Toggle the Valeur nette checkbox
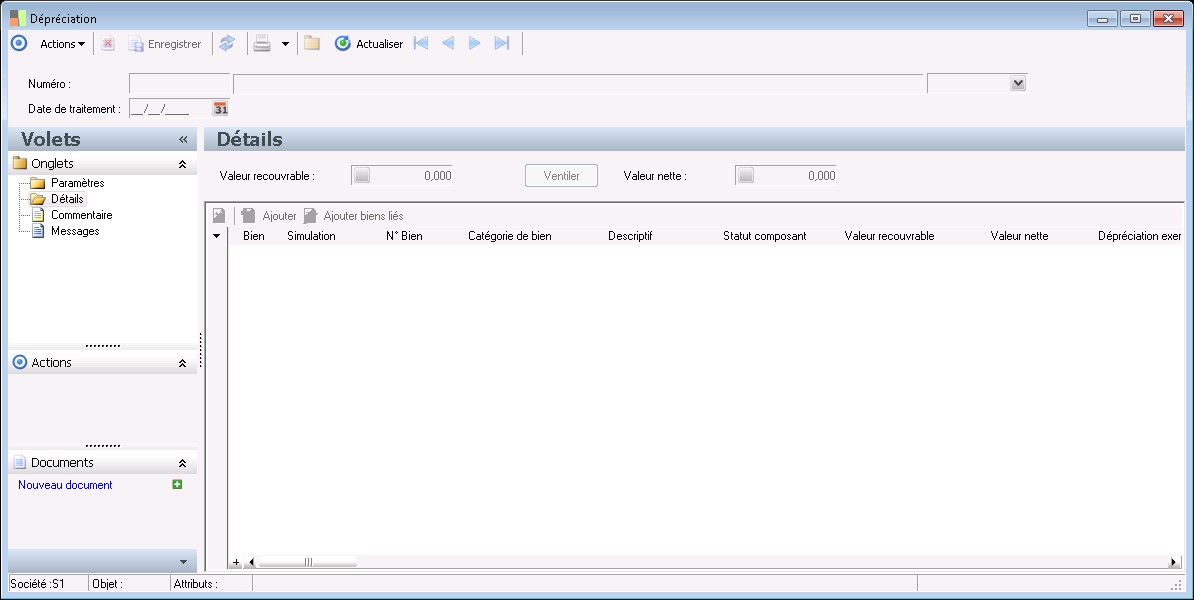The height and width of the screenshot is (600, 1194). point(745,175)
